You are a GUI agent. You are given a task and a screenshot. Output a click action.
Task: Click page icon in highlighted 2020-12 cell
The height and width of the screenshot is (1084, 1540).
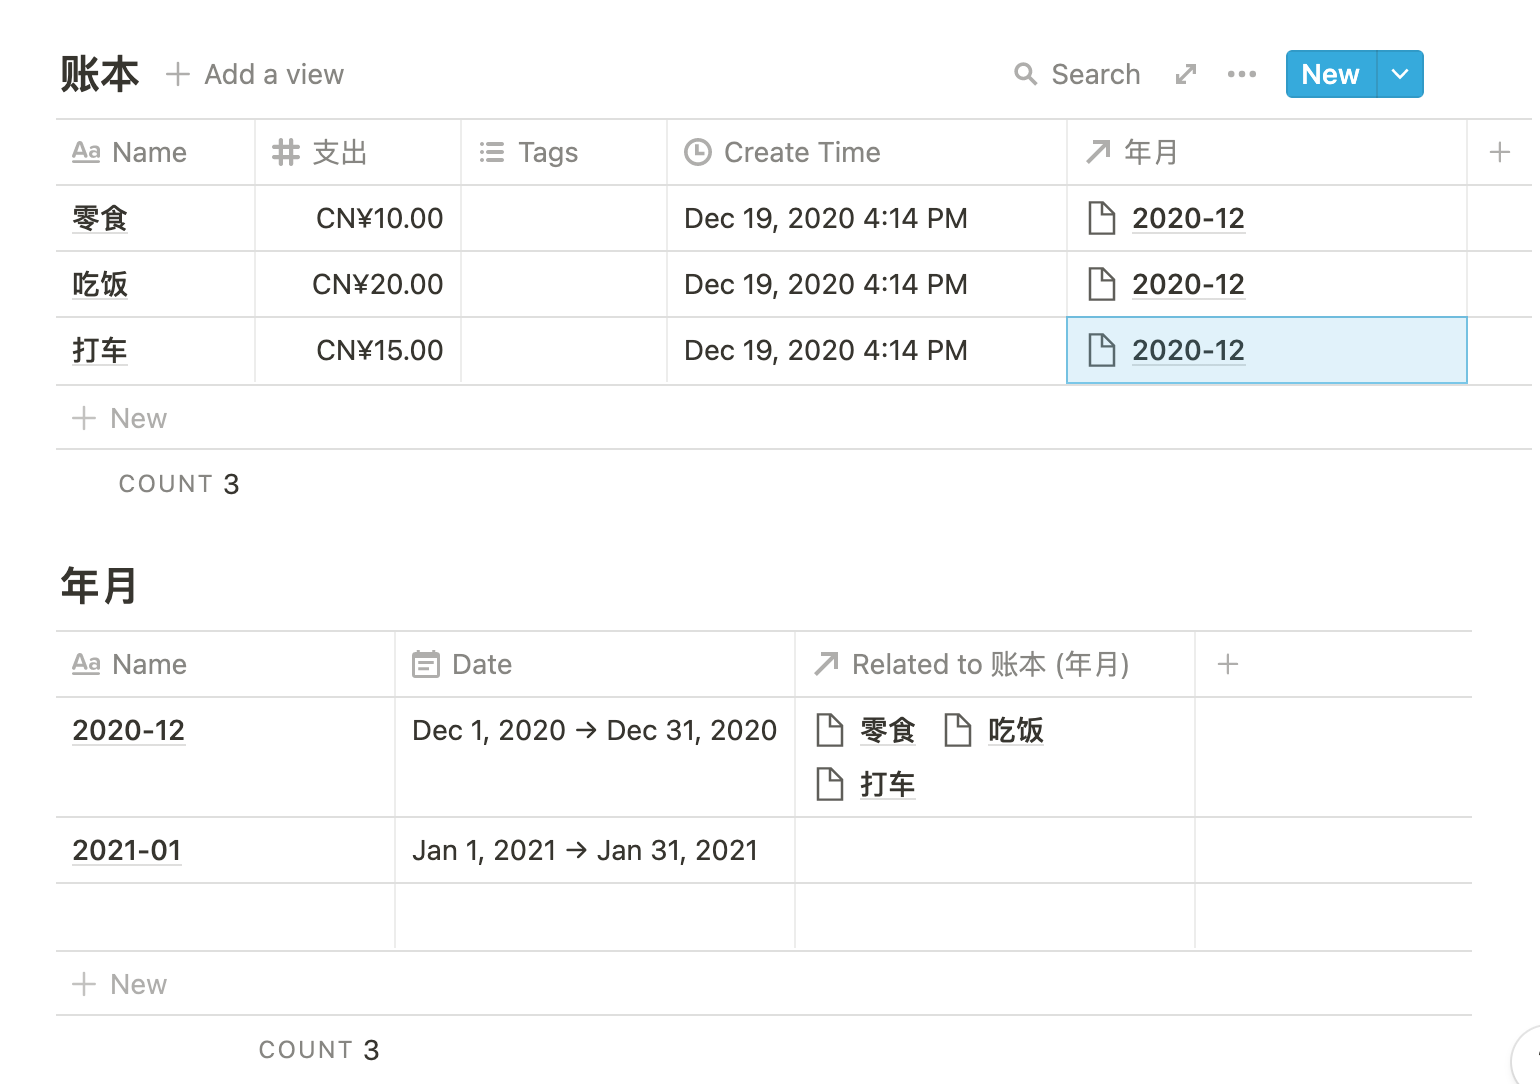[1101, 350]
